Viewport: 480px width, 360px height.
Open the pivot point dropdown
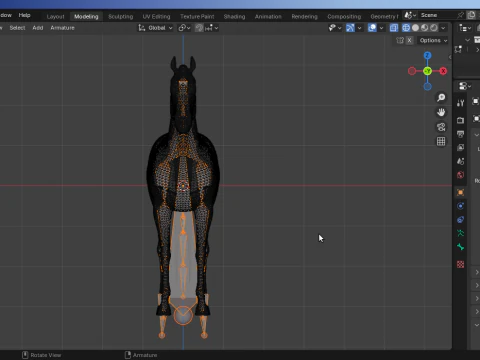pos(184,28)
